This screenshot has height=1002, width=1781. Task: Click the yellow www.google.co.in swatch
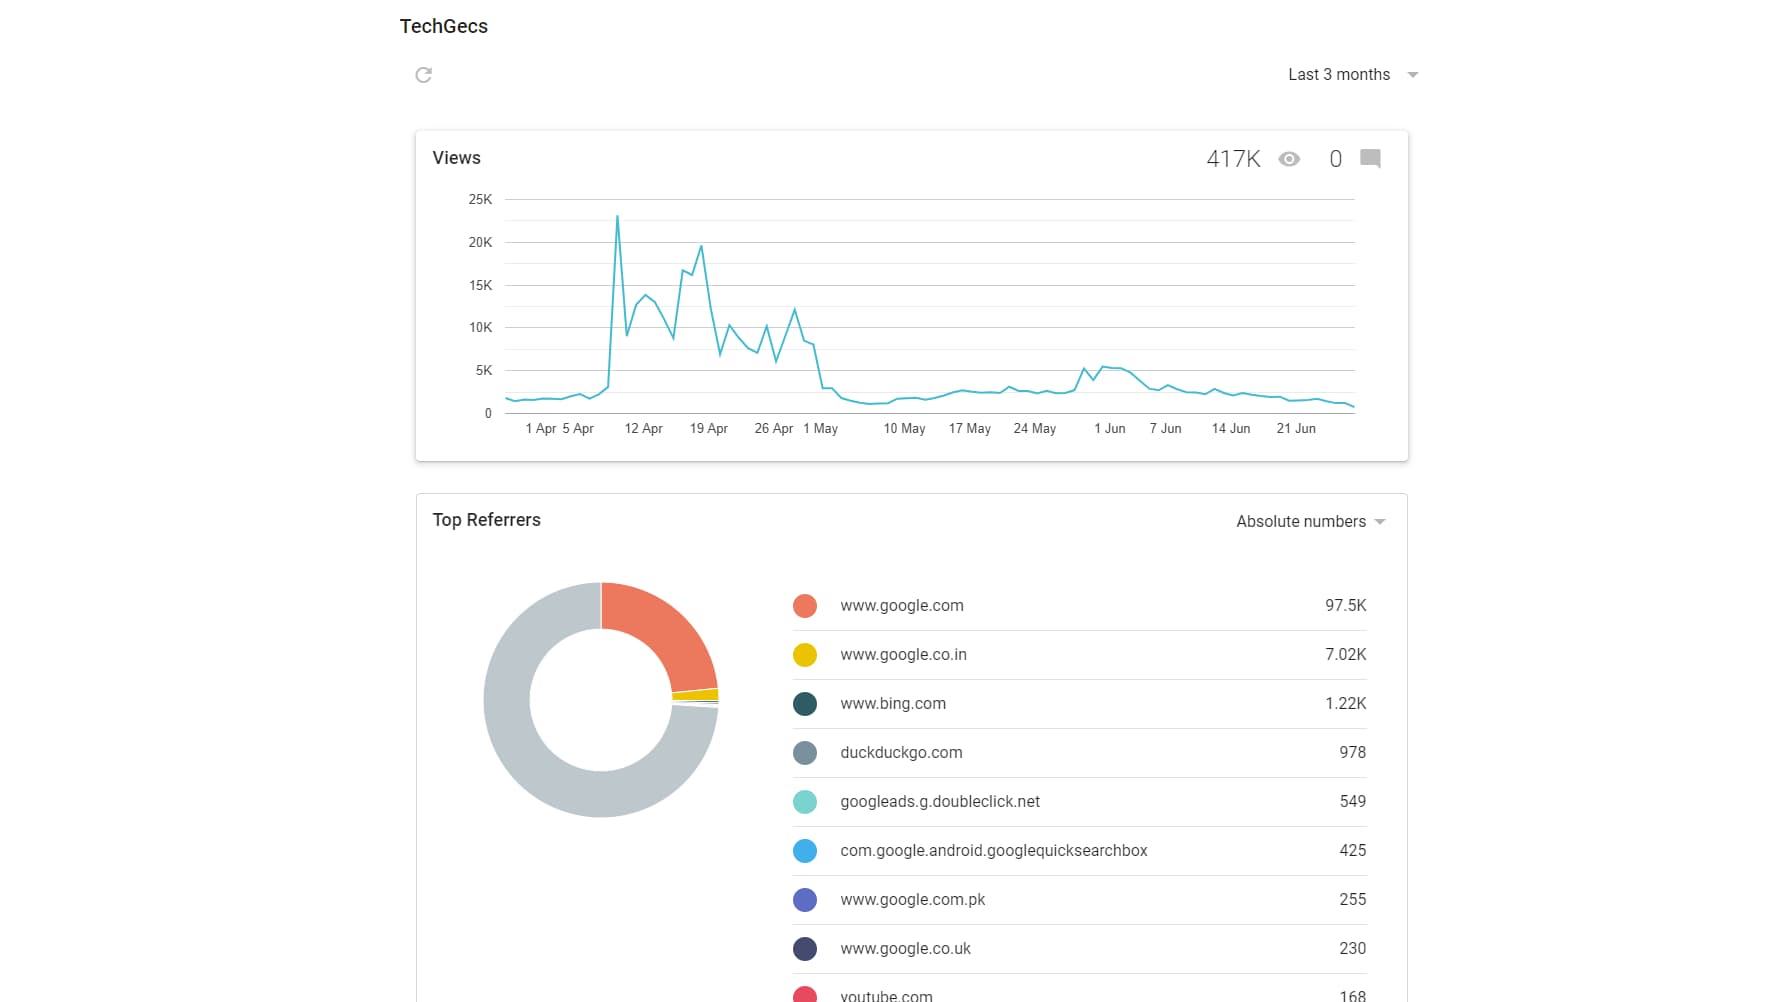coord(805,655)
